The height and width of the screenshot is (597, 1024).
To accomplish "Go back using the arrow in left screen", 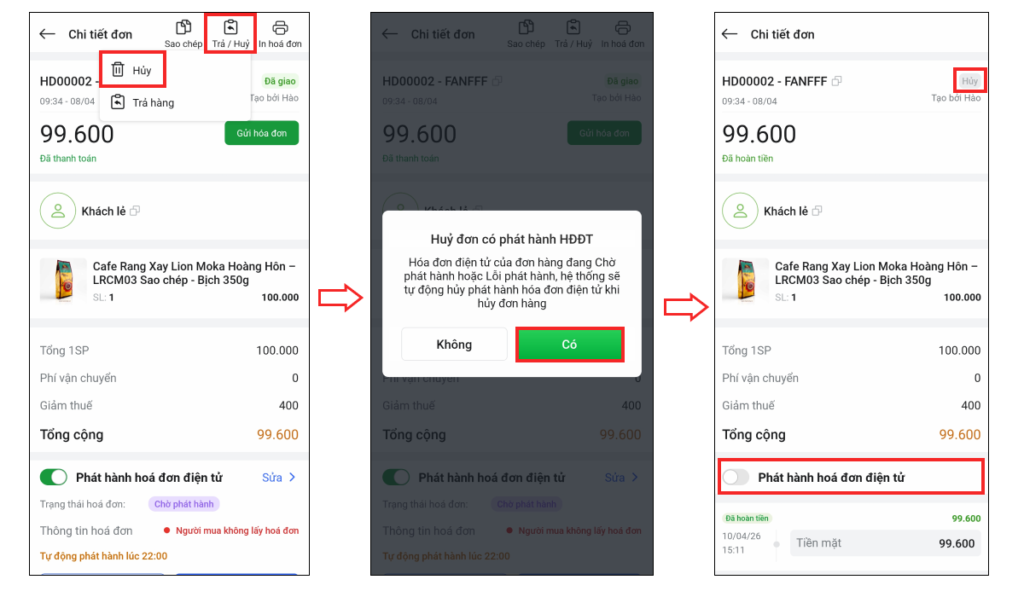I will coord(47,34).
